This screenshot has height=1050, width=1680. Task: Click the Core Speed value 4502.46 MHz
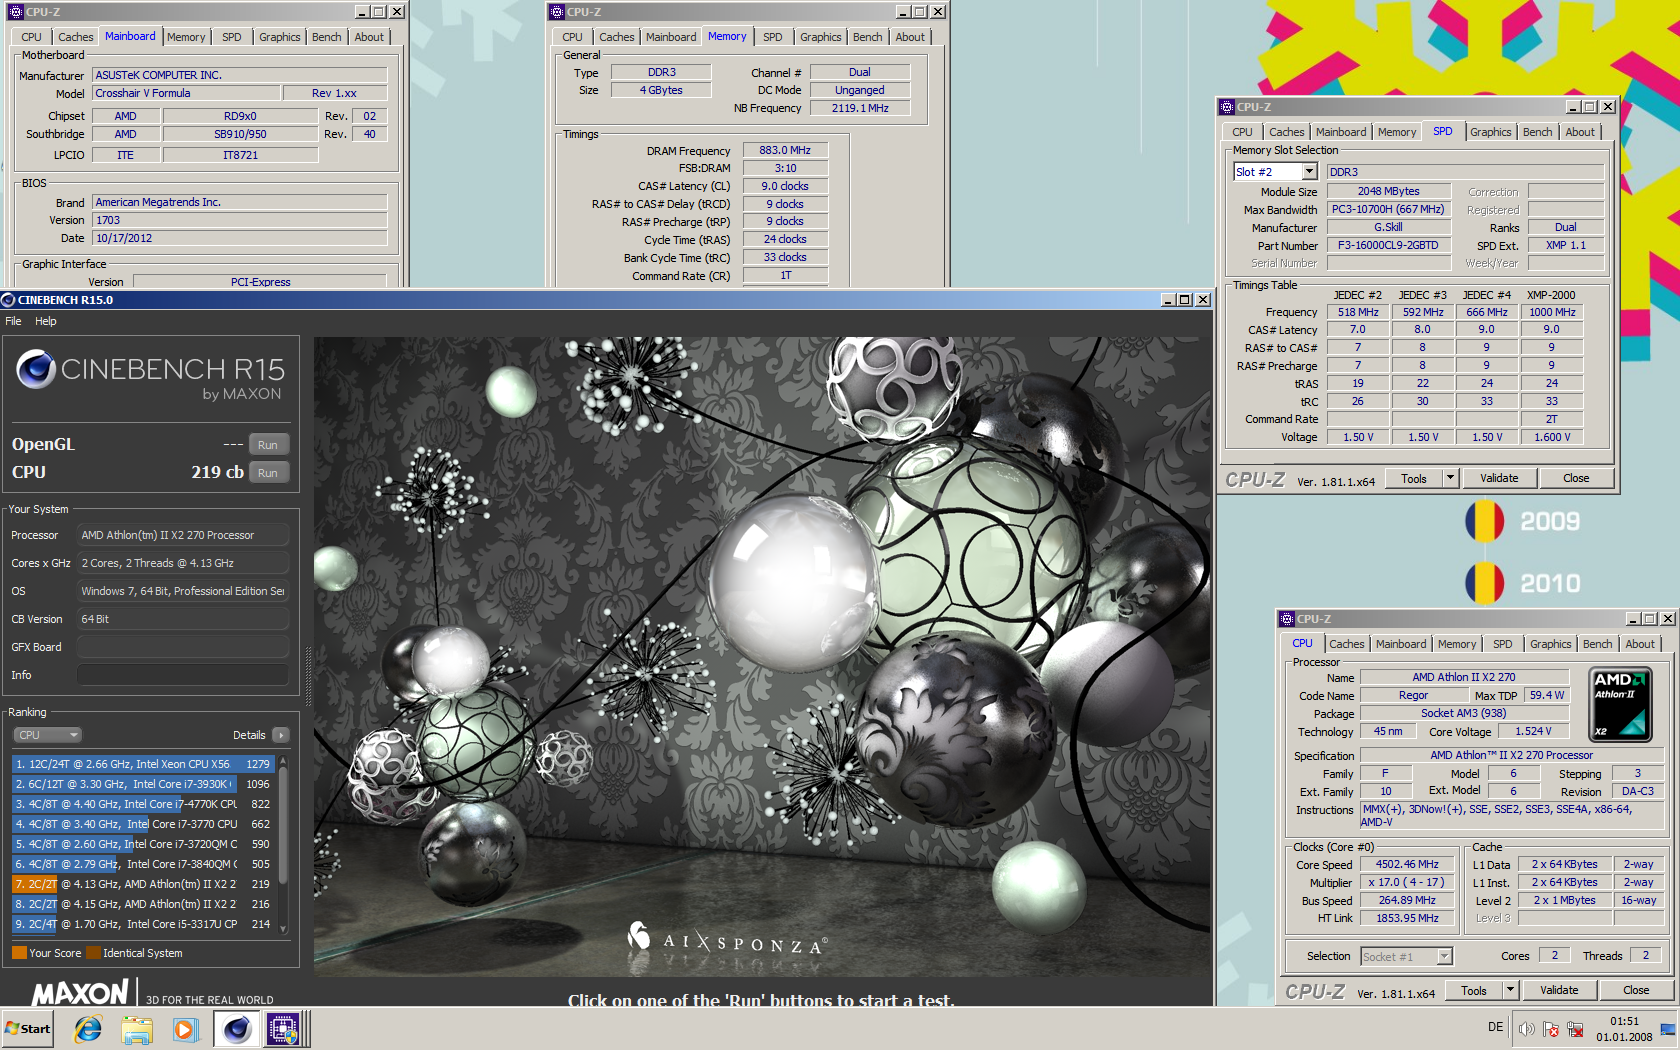[1407, 865]
